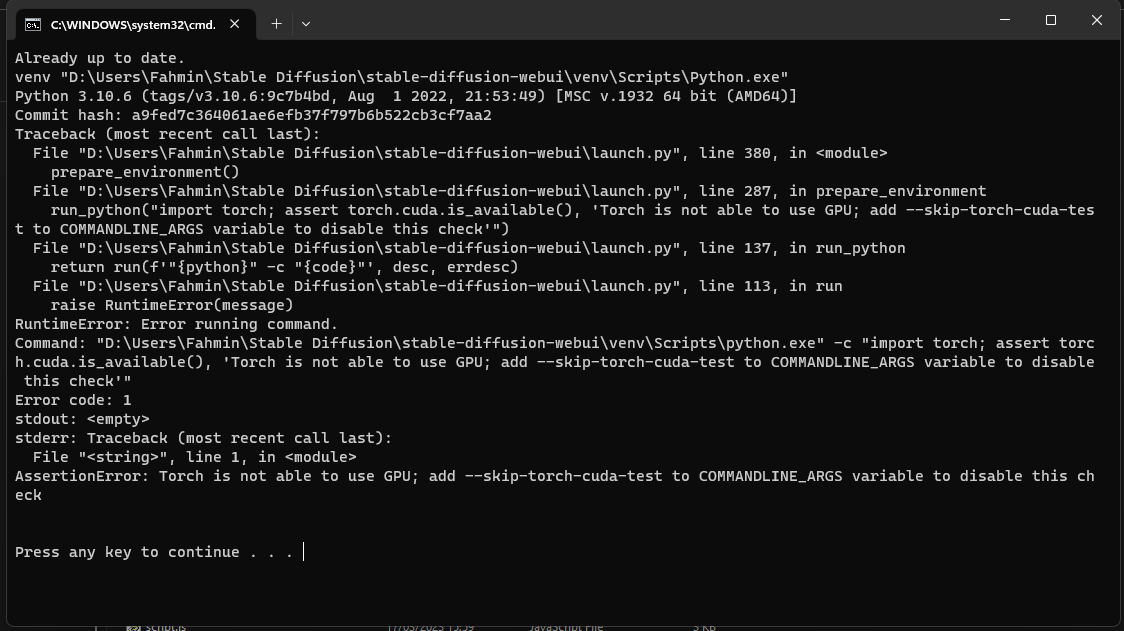
Task: Click the 'RuntimeError: Error running command.' line
Action: [176, 324]
